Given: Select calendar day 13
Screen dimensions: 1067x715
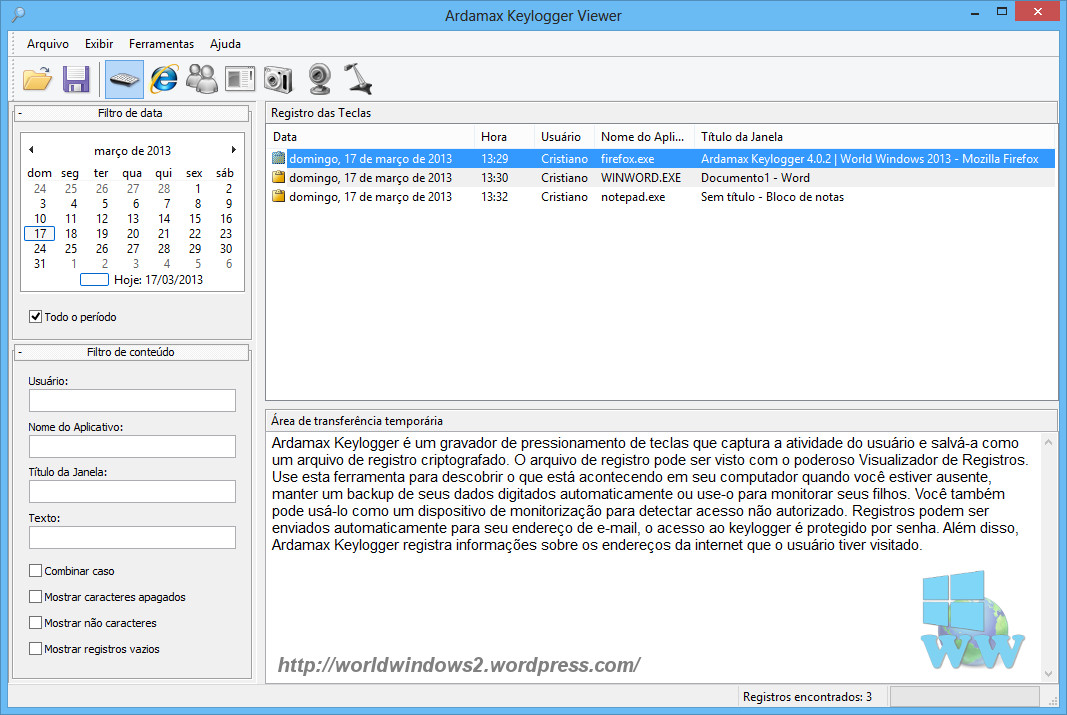Looking at the screenshot, I should [x=133, y=219].
